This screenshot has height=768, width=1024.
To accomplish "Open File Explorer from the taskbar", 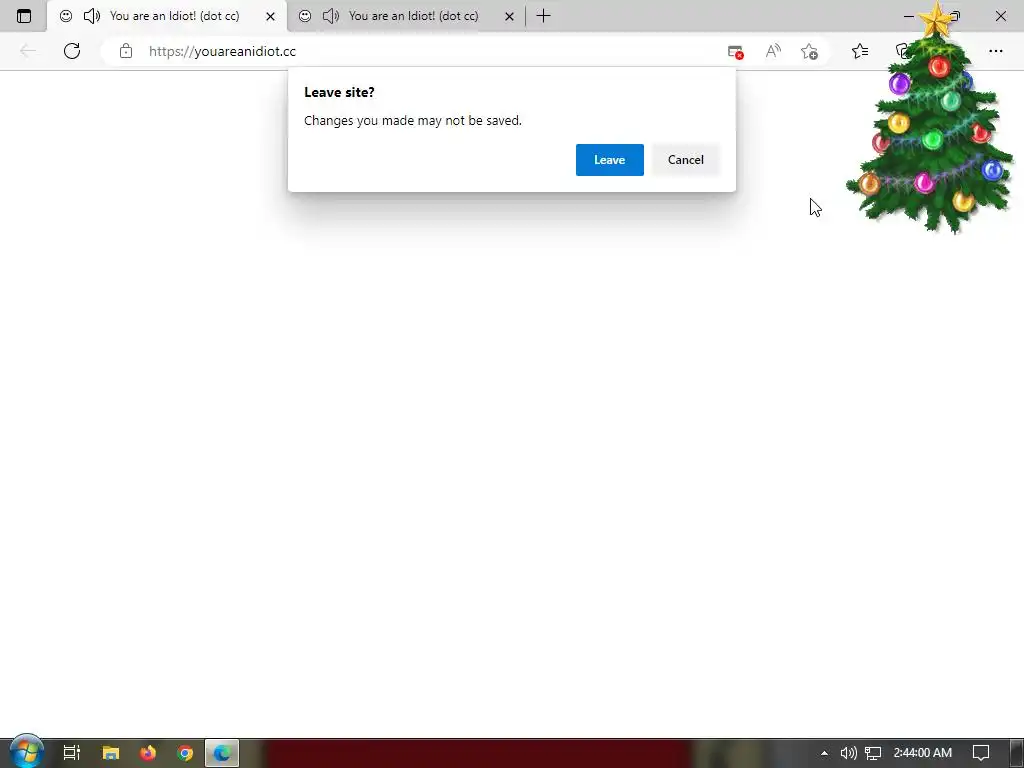I will click(110, 753).
